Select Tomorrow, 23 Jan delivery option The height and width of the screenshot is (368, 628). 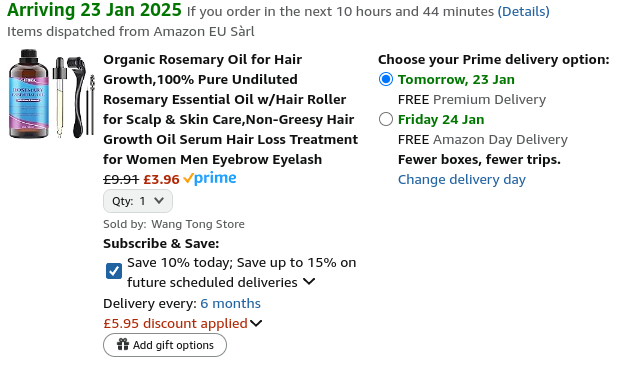[386, 79]
